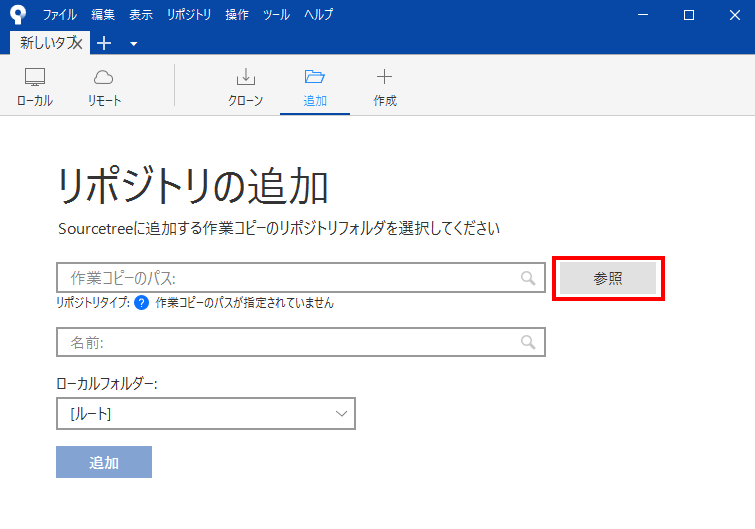Viewport: 755px width, 529px height.
Task: Show ローカル repositories
Action: click(35, 87)
